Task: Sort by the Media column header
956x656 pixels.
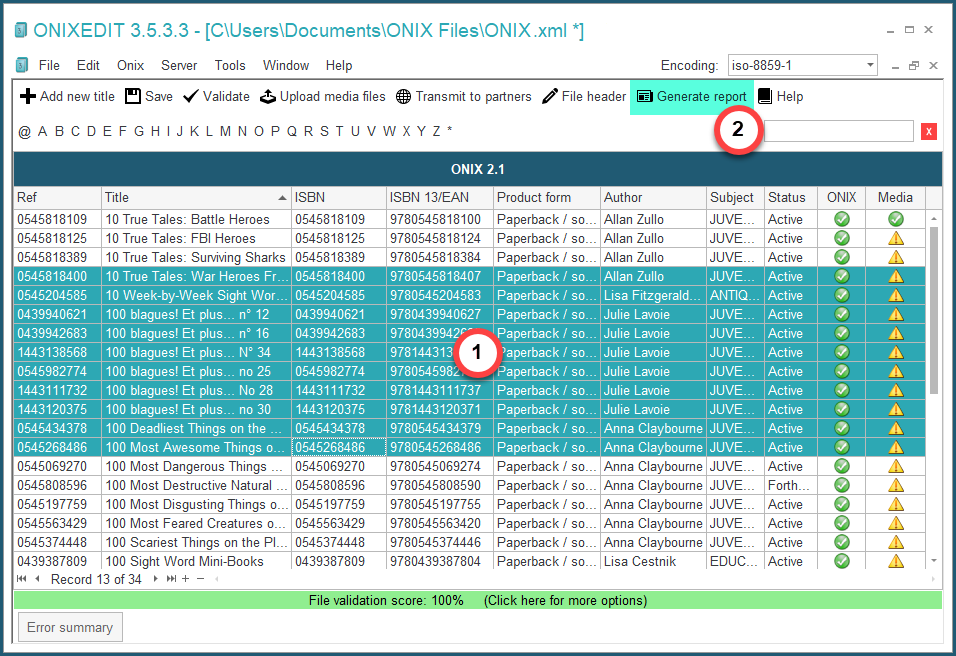Action: (x=895, y=197)
